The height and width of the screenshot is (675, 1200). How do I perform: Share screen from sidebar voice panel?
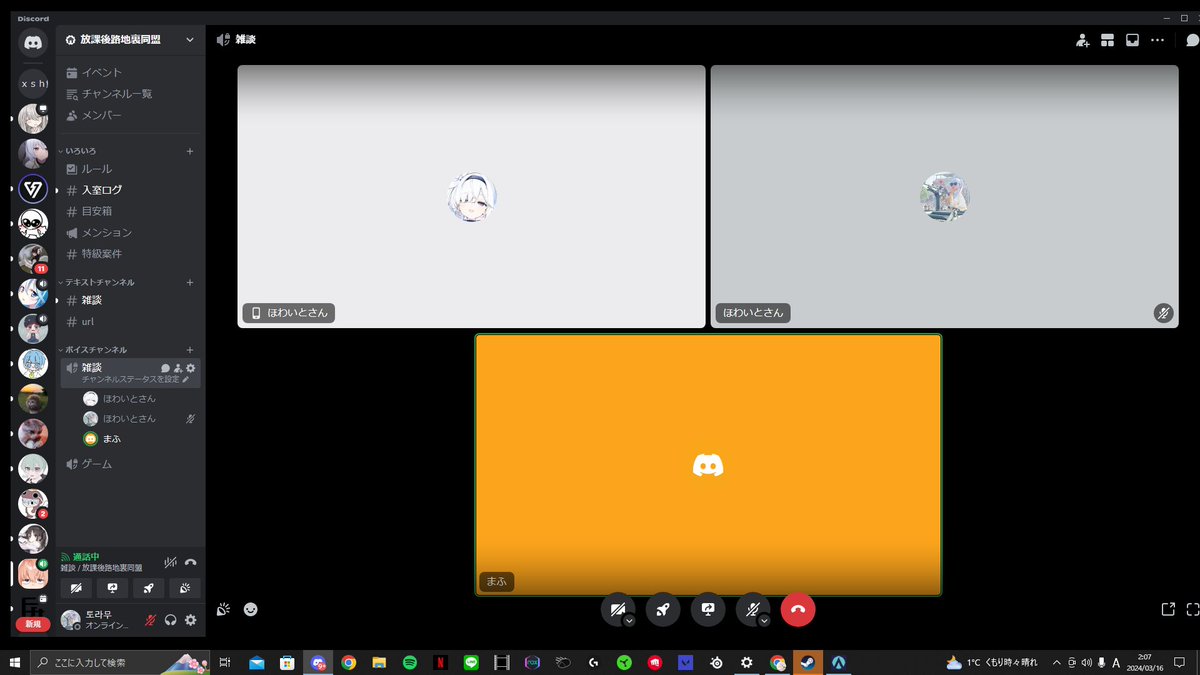point(112,588)
